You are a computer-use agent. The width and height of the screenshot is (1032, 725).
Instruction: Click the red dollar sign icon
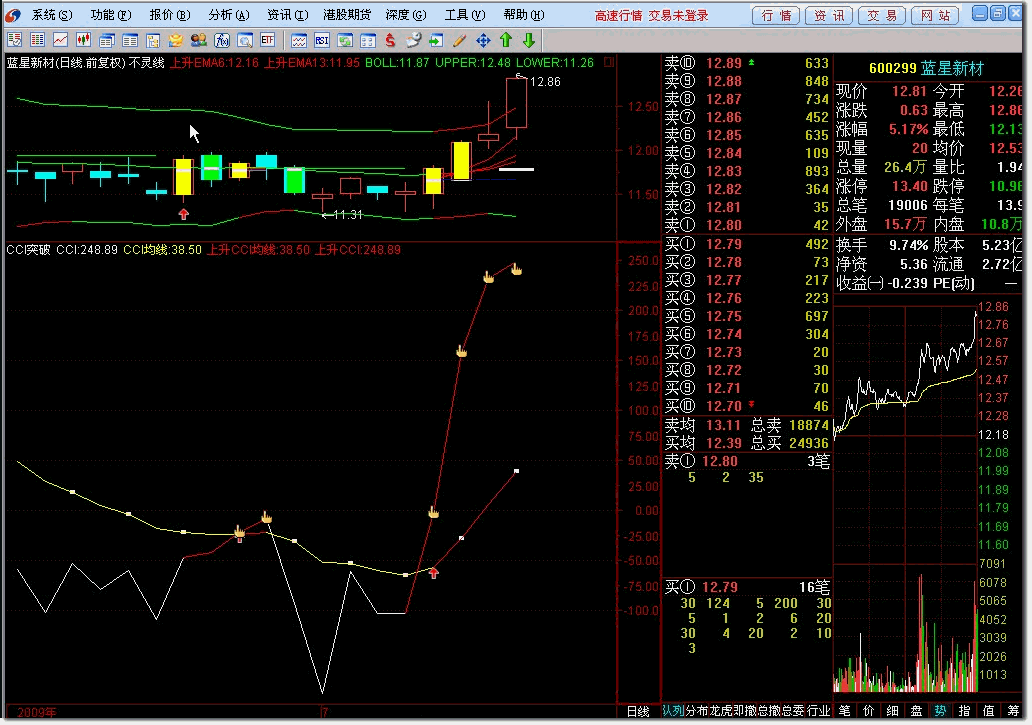point(390,40)
